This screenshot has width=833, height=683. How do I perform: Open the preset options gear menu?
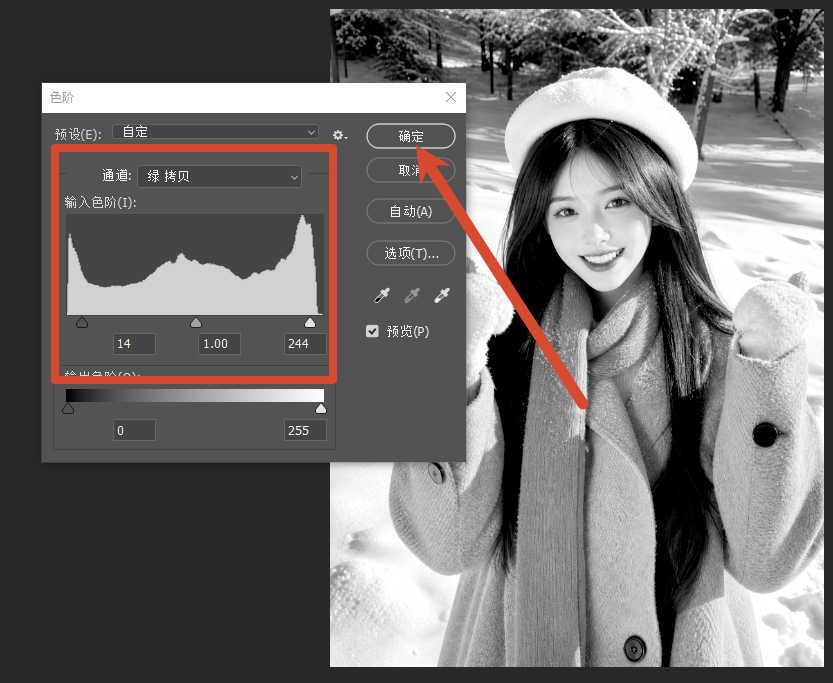[339, 135]
